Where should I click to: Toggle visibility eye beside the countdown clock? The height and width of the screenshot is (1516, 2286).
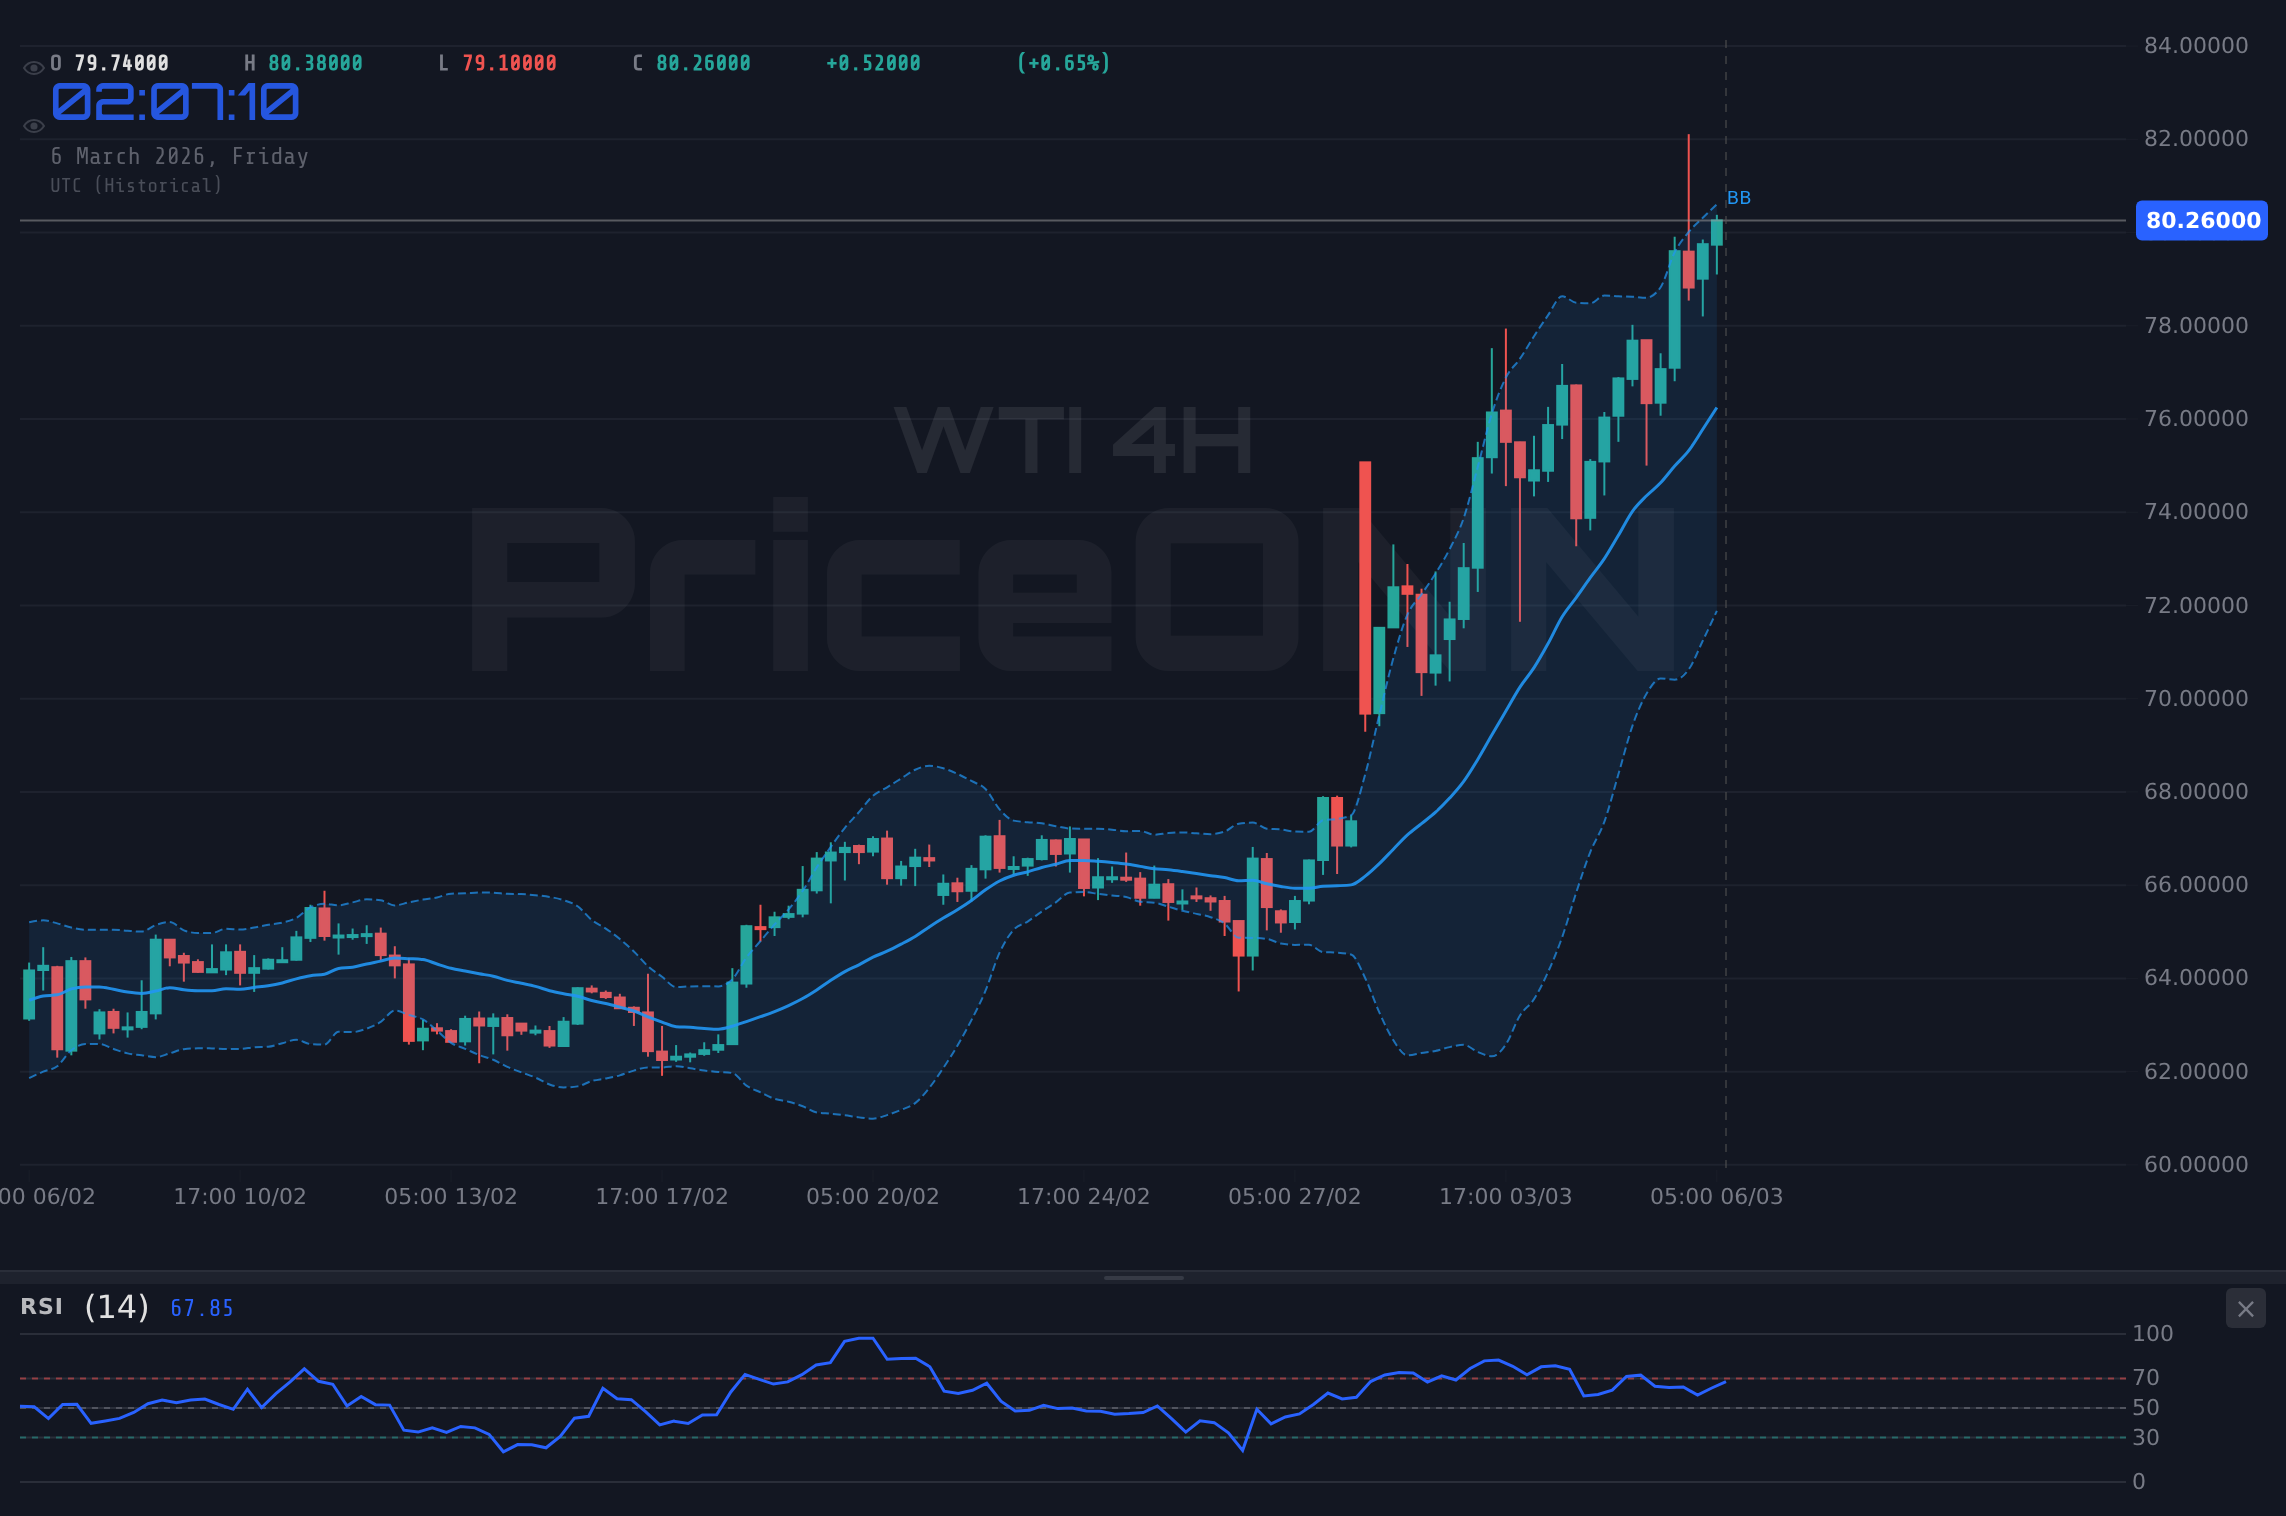33,126
